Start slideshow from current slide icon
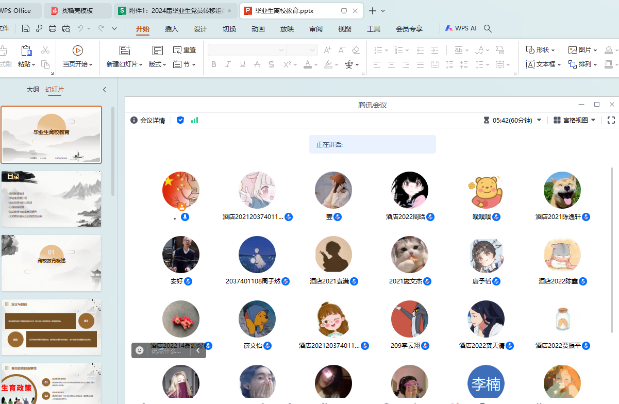Image resolution: width=619 pixels, height=404 pixels. (x=76, y=51)
